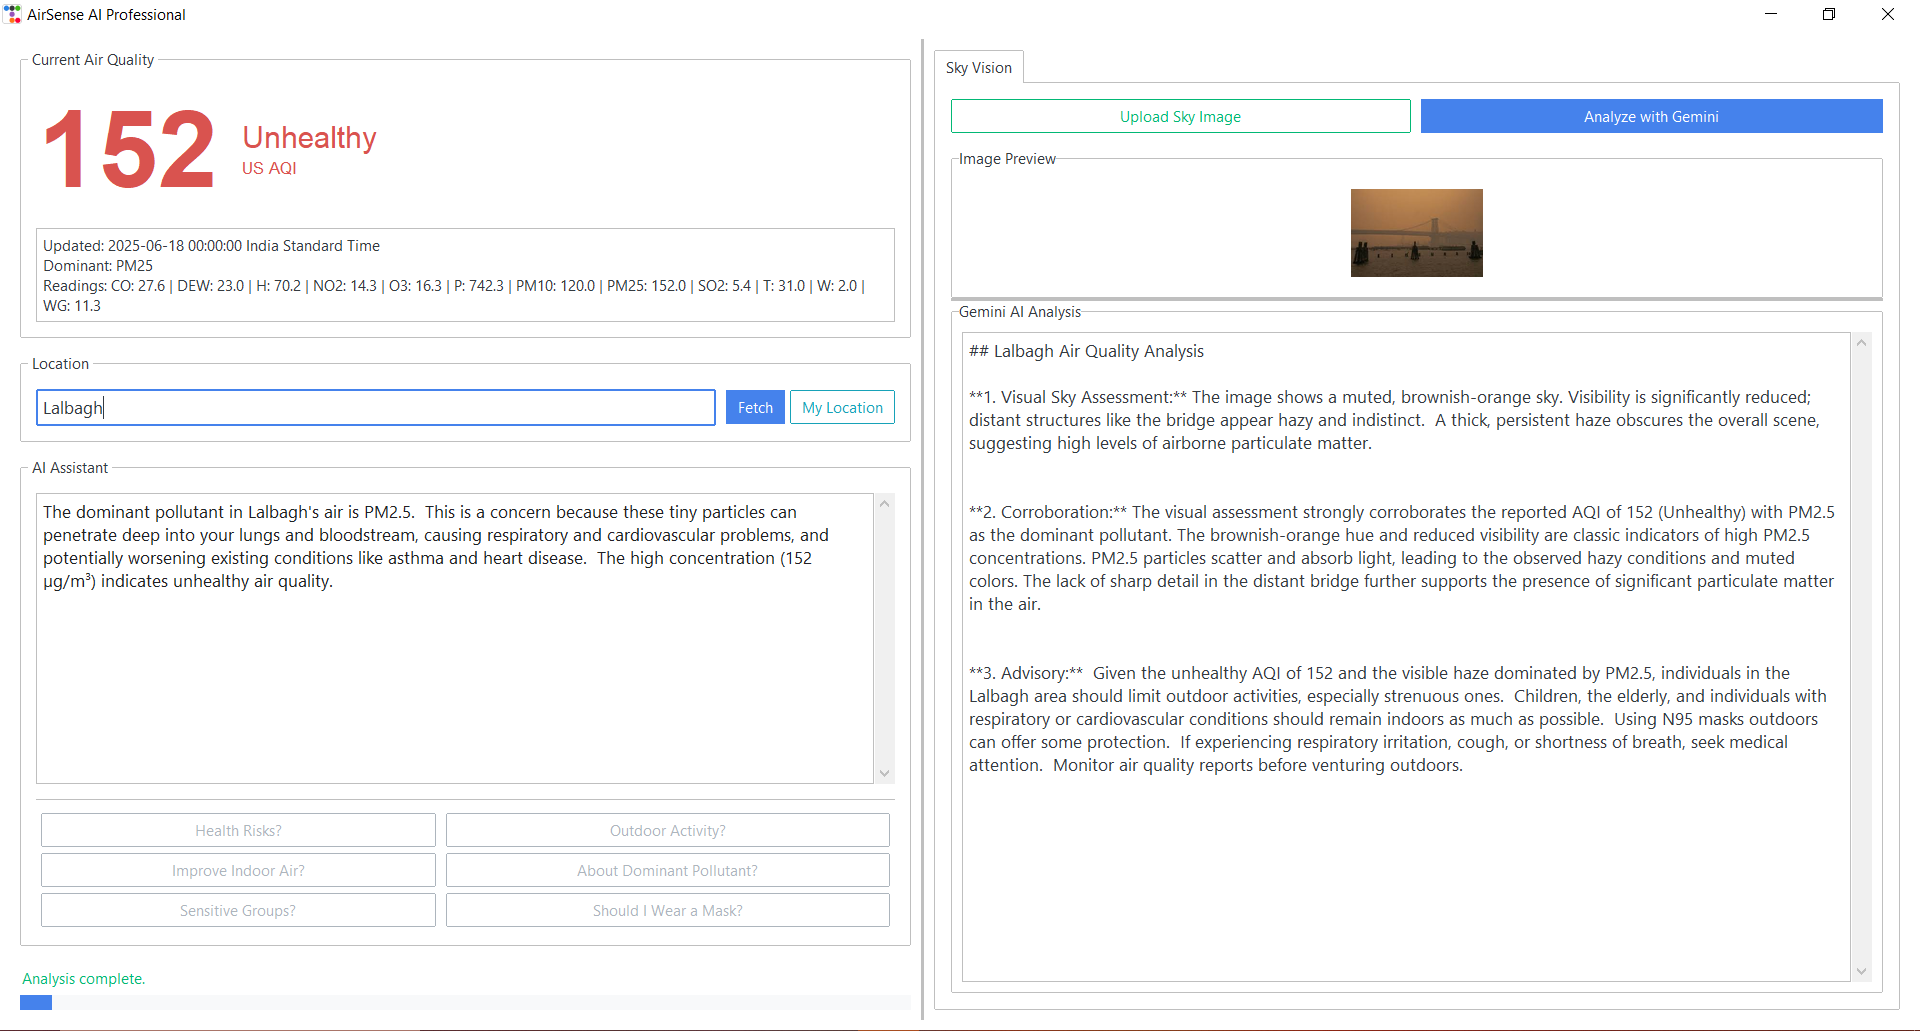Click the US AQI label
The height and width of the screenshot is (1031, 1920).
[269, 168]
